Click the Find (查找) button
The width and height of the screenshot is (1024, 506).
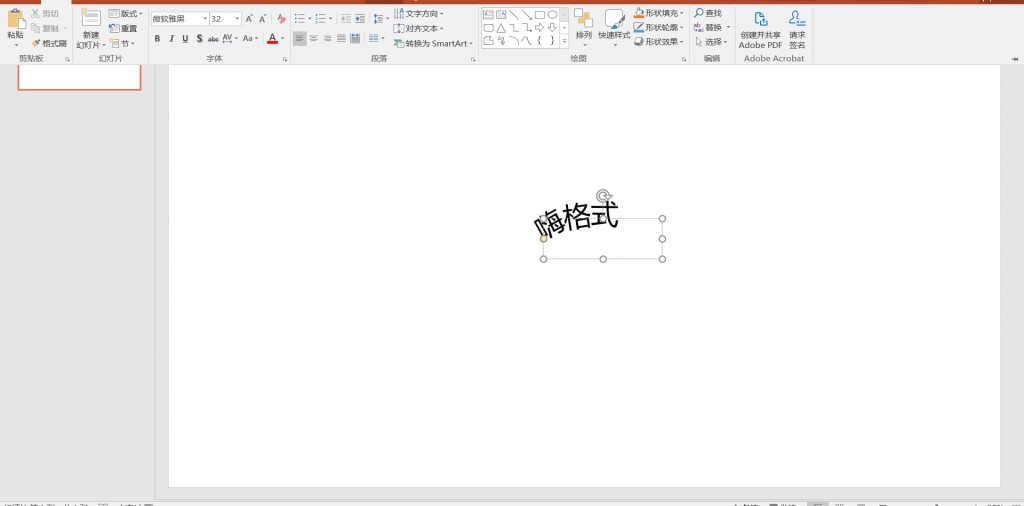click(x=708, y=13)
